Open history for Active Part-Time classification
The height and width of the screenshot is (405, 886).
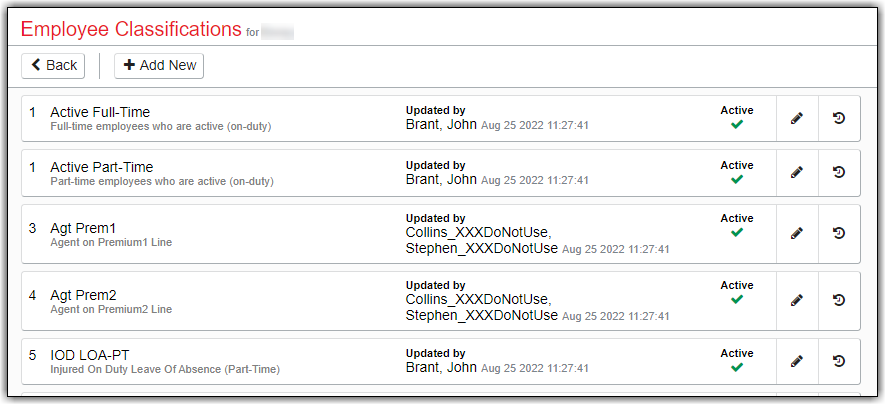[839, 173]
